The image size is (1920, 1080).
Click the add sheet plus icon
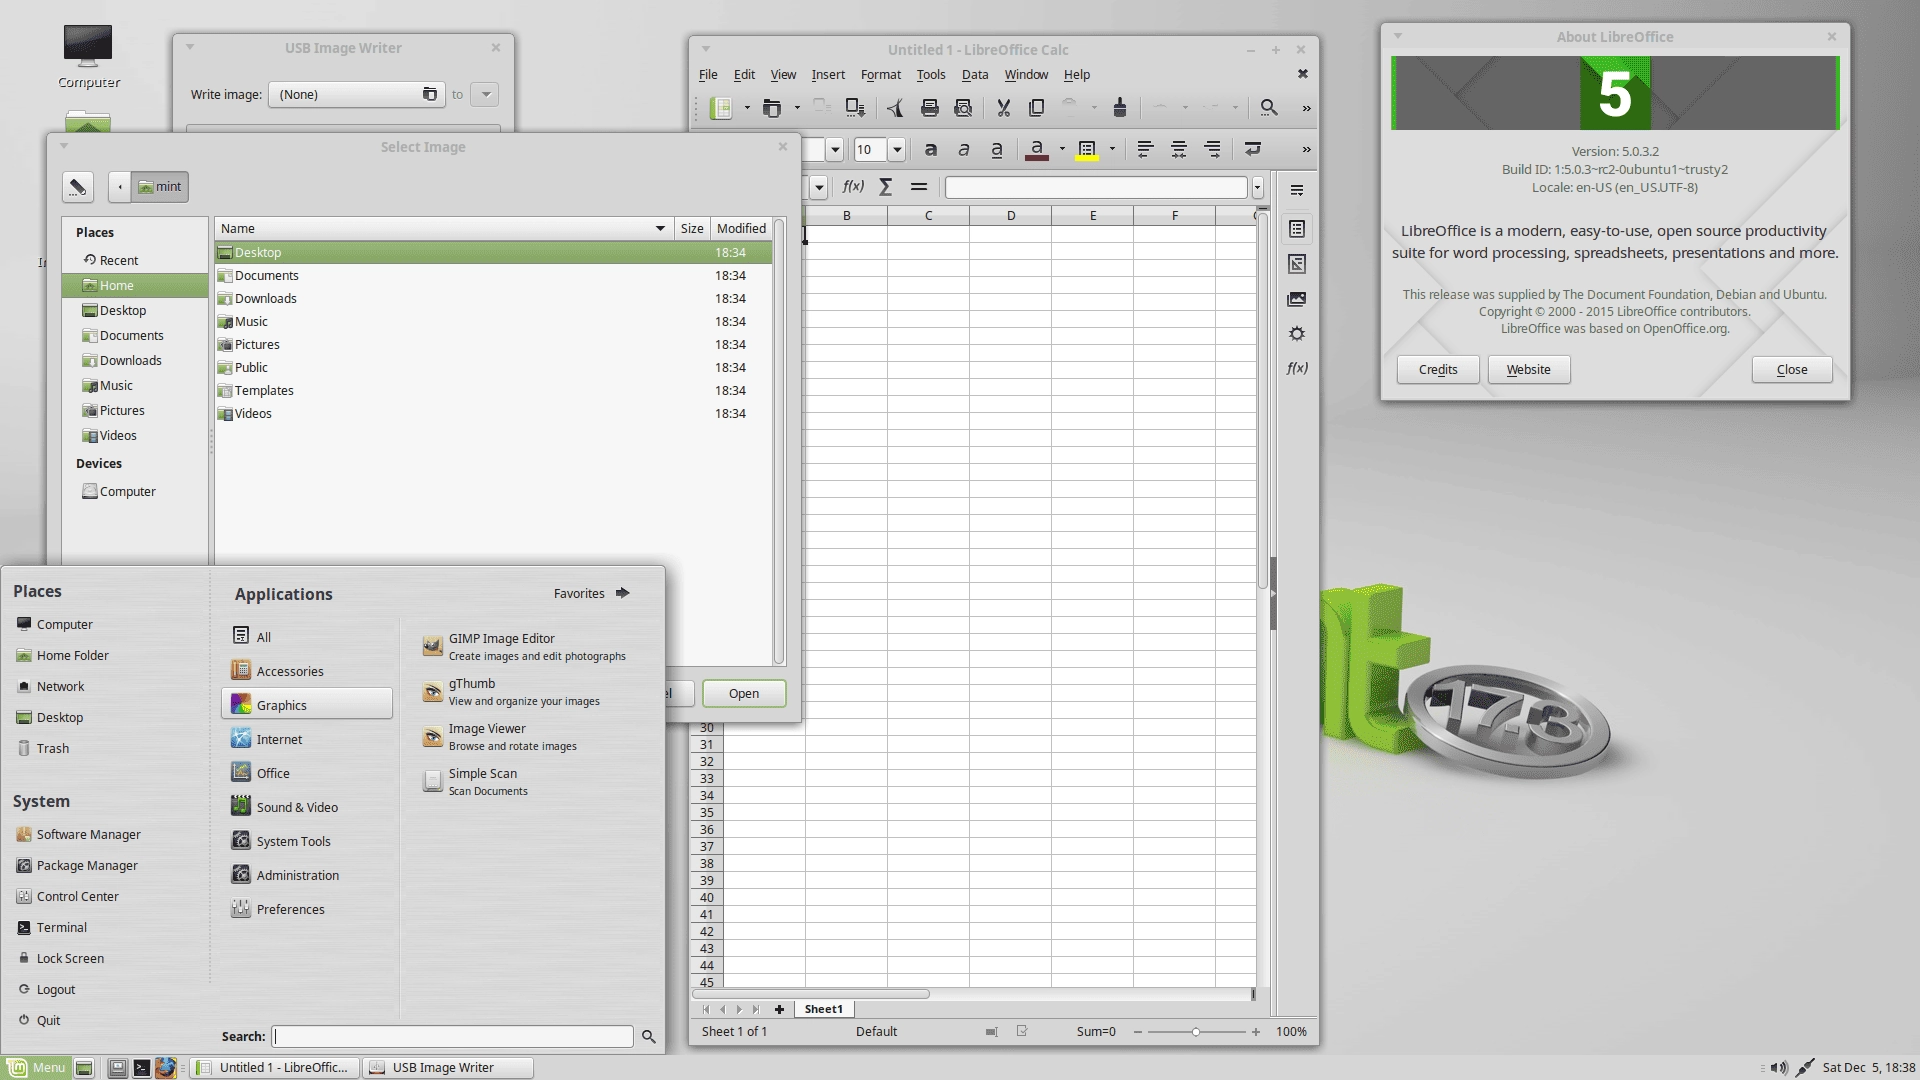(x=779, y=1010)
